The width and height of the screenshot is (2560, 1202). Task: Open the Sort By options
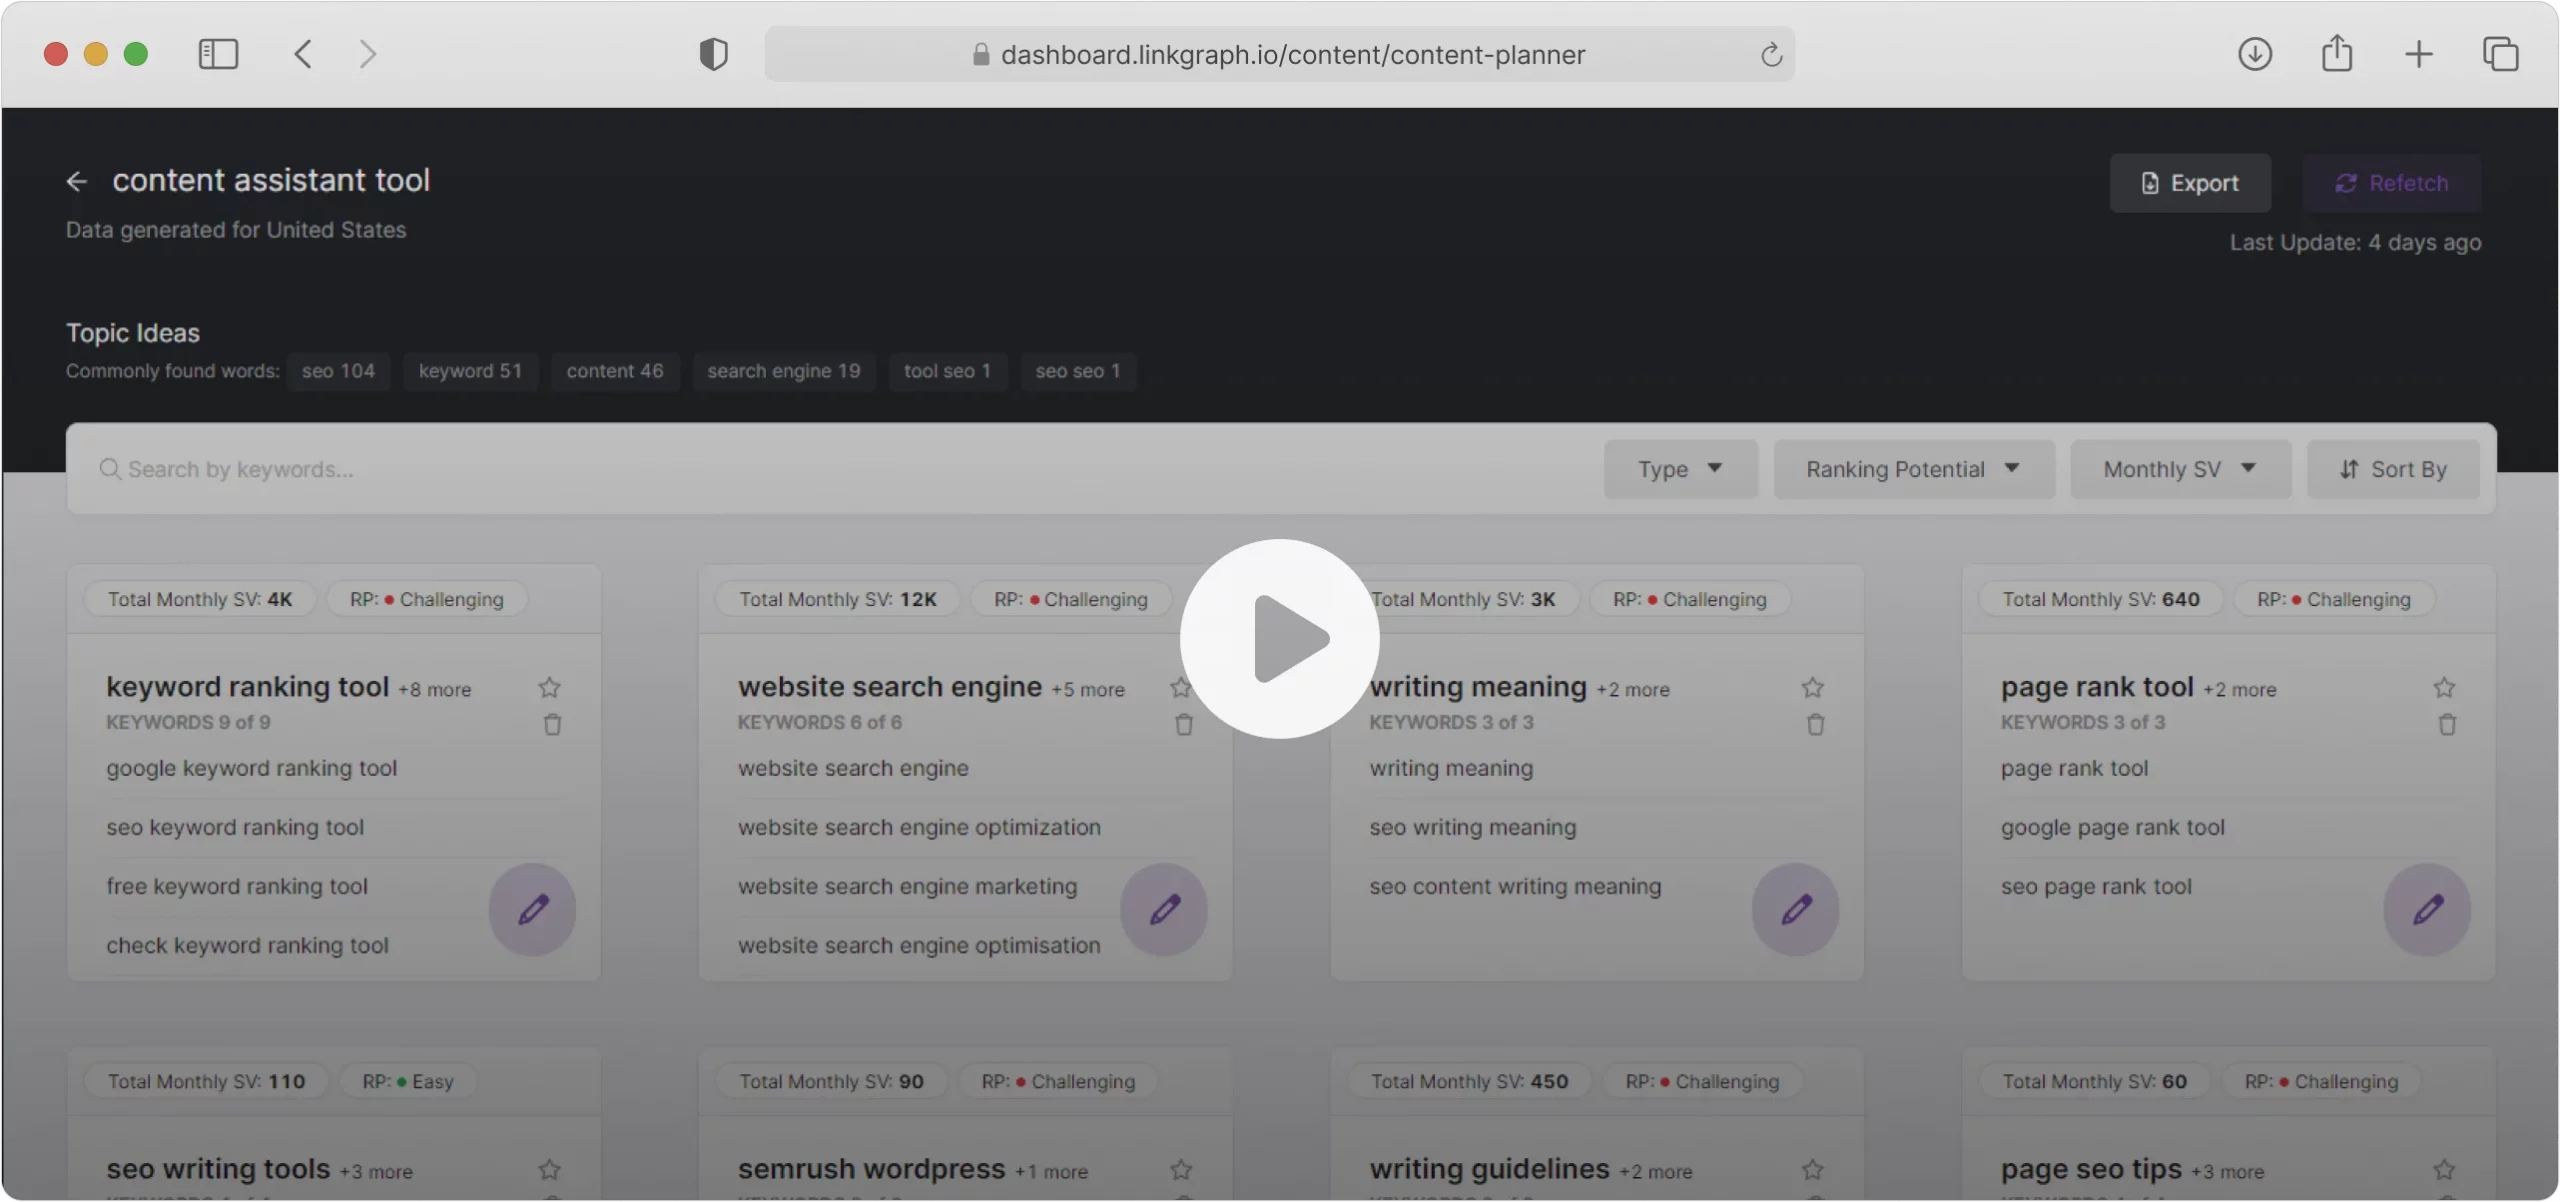2393,469
